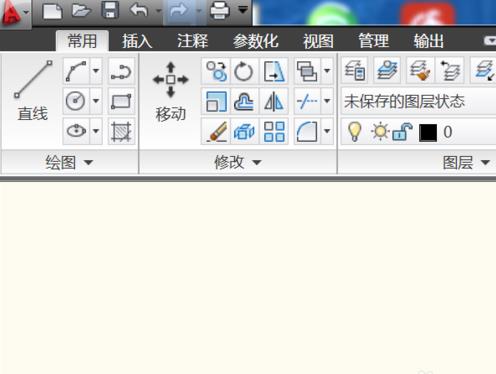The width and height of the screenshot is (496, 374).
Task: Select the Erase tool icon
Action: 216,131
